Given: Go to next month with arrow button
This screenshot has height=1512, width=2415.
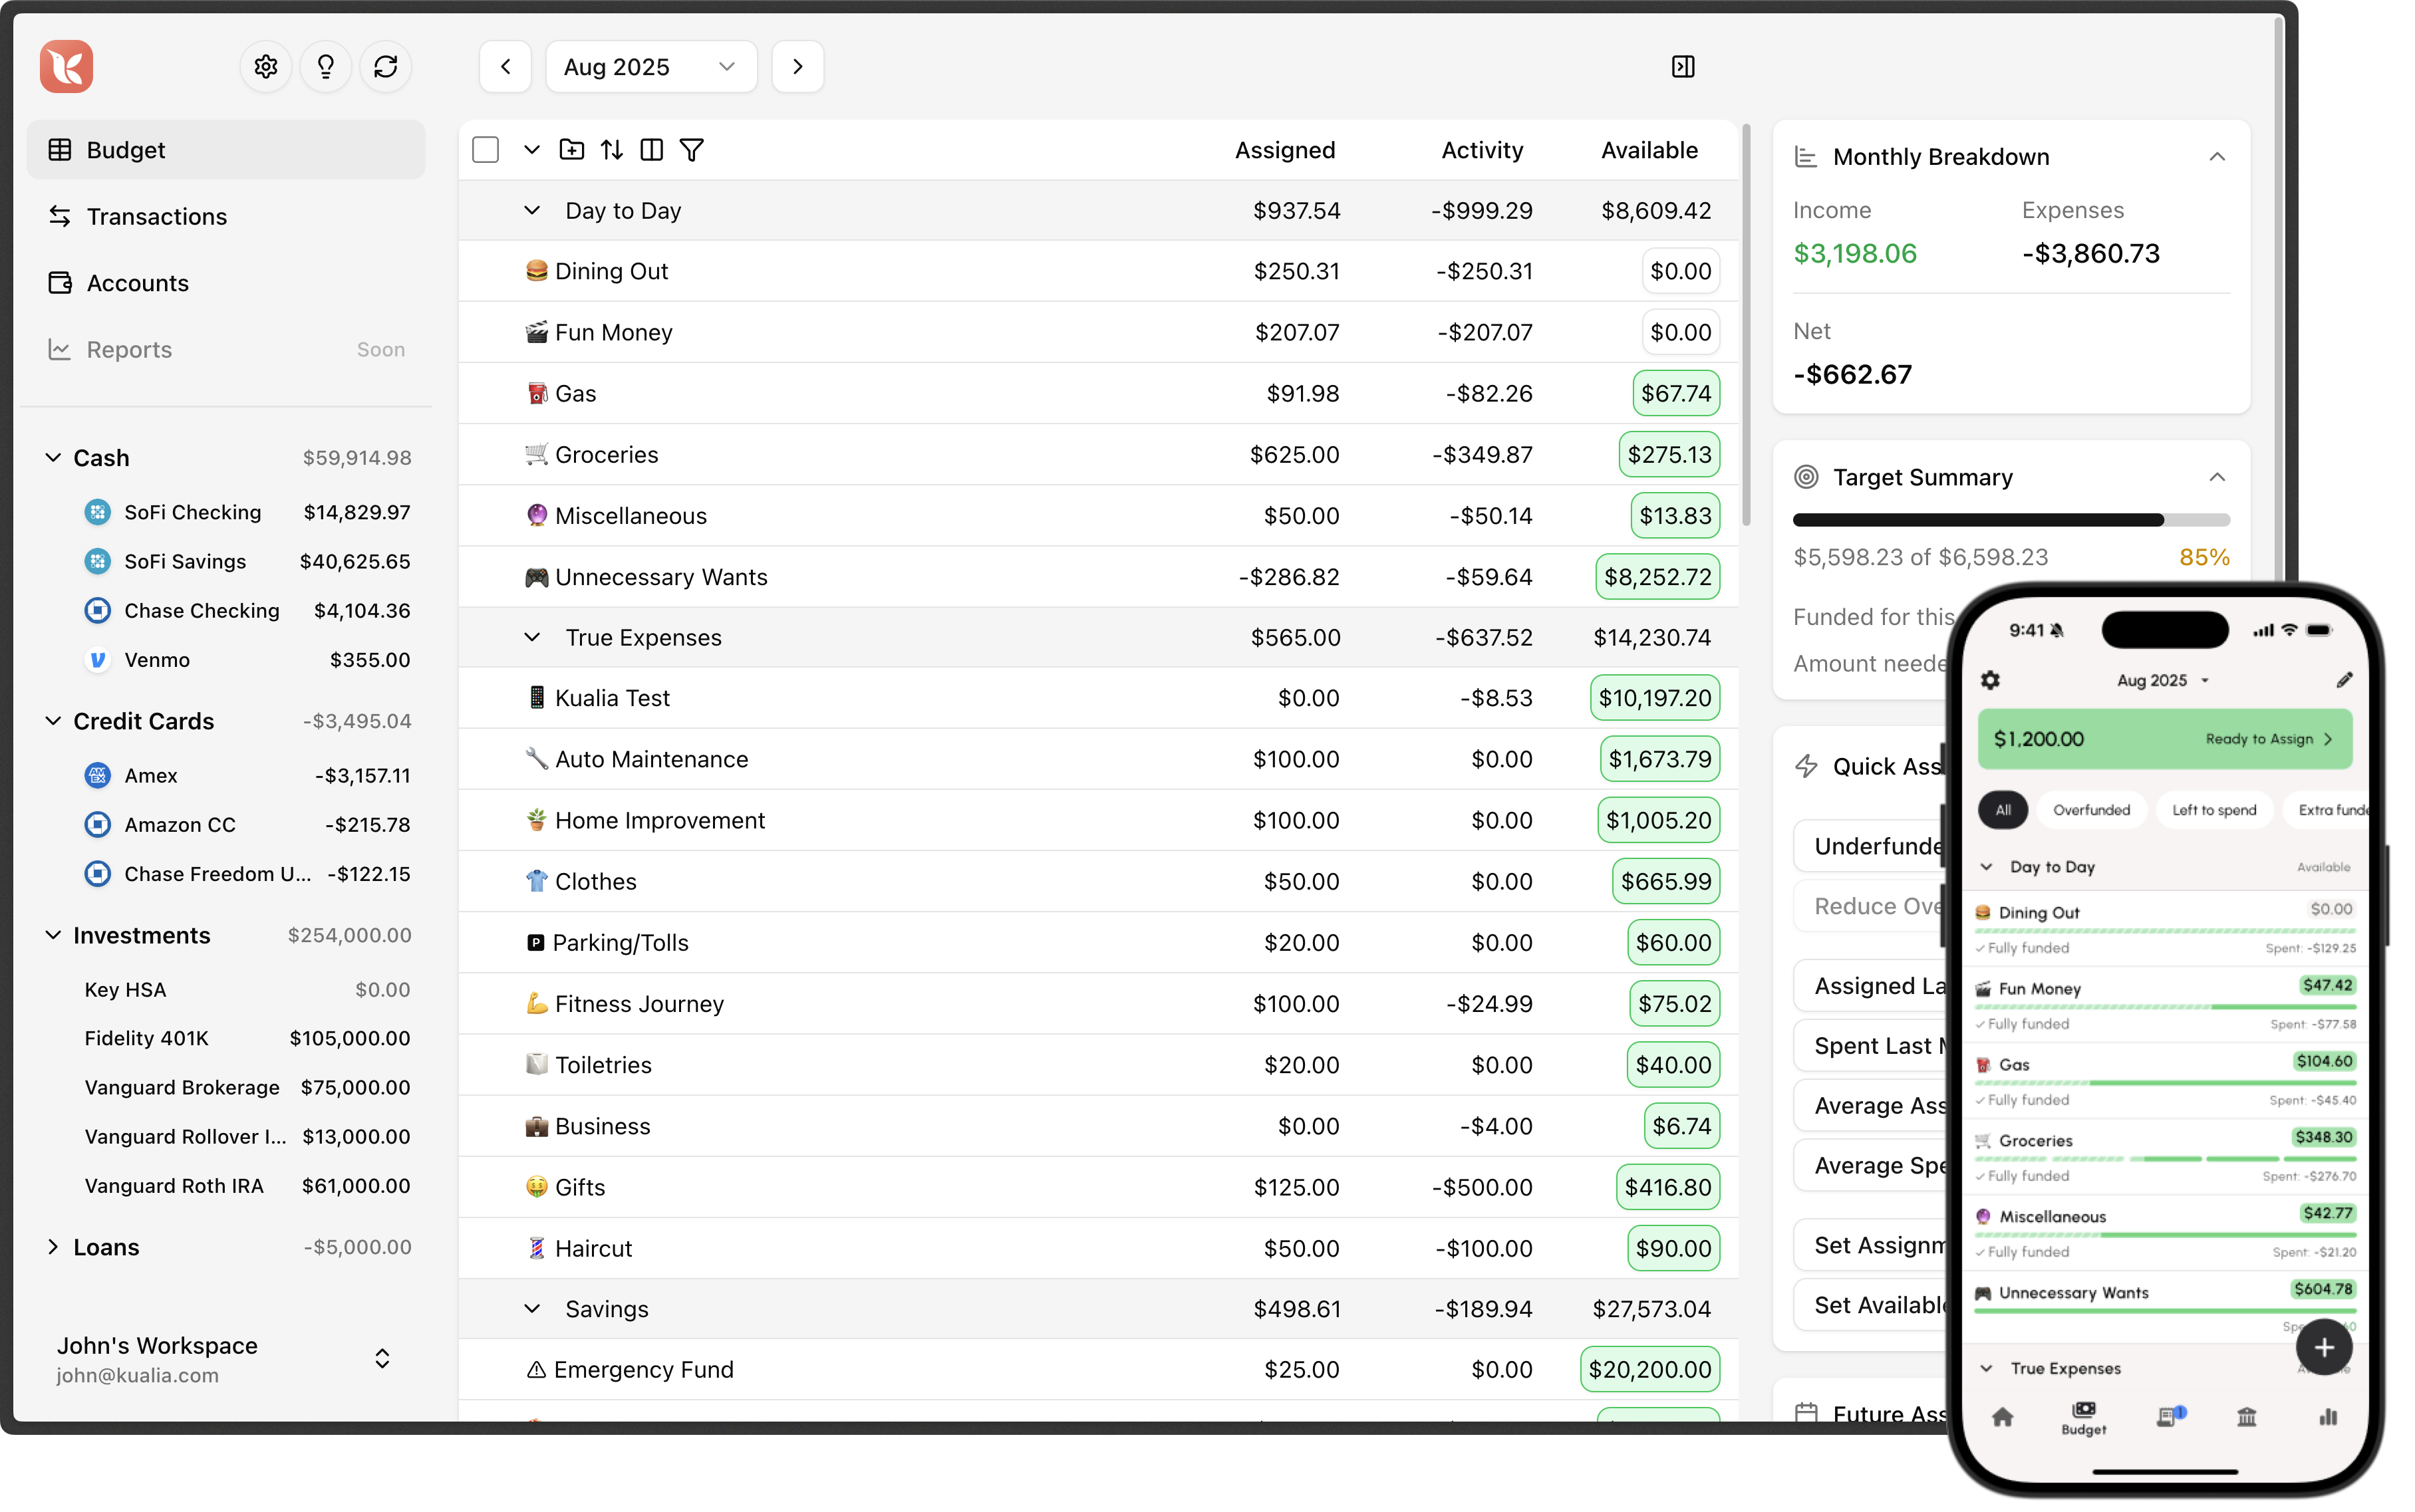Looking at the screenshot, I should pyautogui.click(x=797, y=67).
